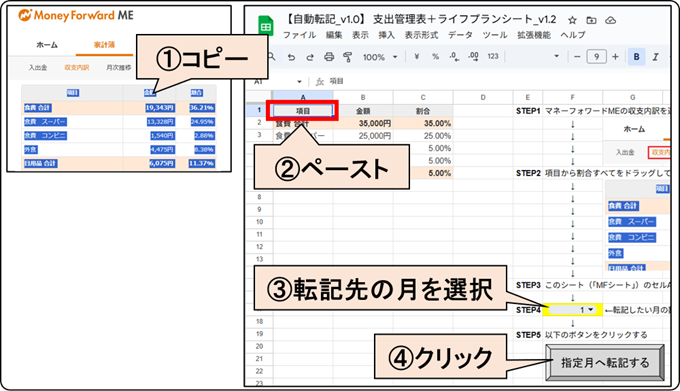
Task: Click 19,343円 in Money Forward table
Action: (x=160, y=108)
